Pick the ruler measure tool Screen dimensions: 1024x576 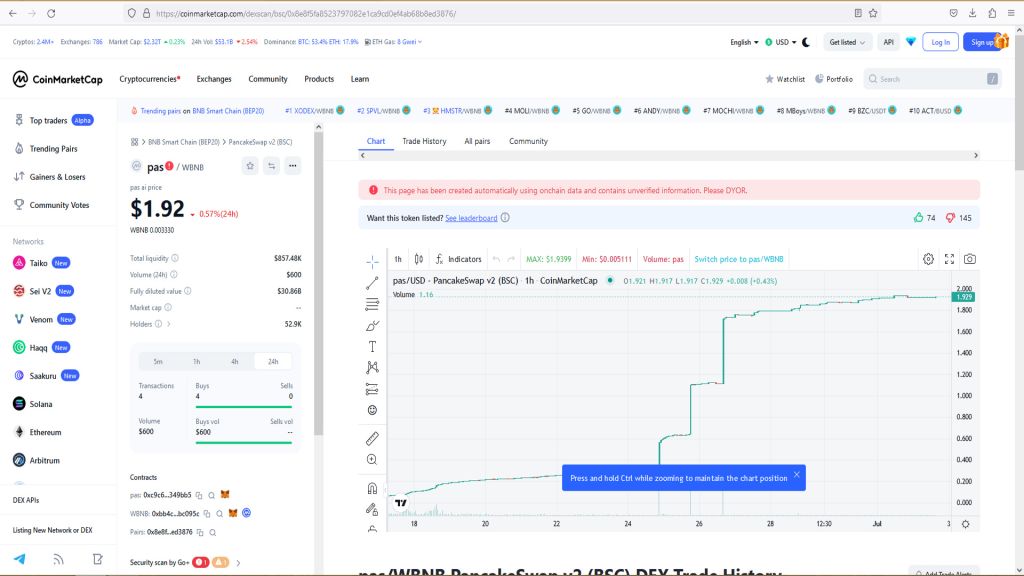[x=372, y=438]
